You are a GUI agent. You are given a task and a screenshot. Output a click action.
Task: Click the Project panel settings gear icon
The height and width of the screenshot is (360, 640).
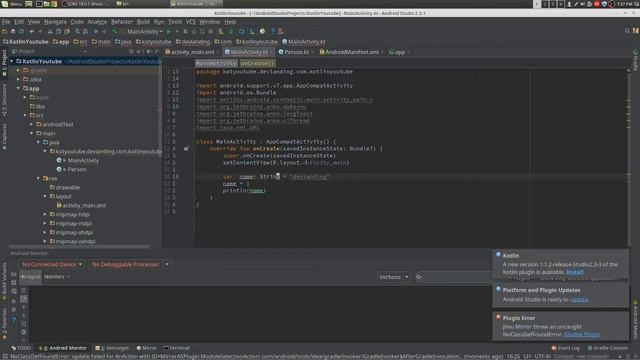pyautogui.click(x=148, y=51)
